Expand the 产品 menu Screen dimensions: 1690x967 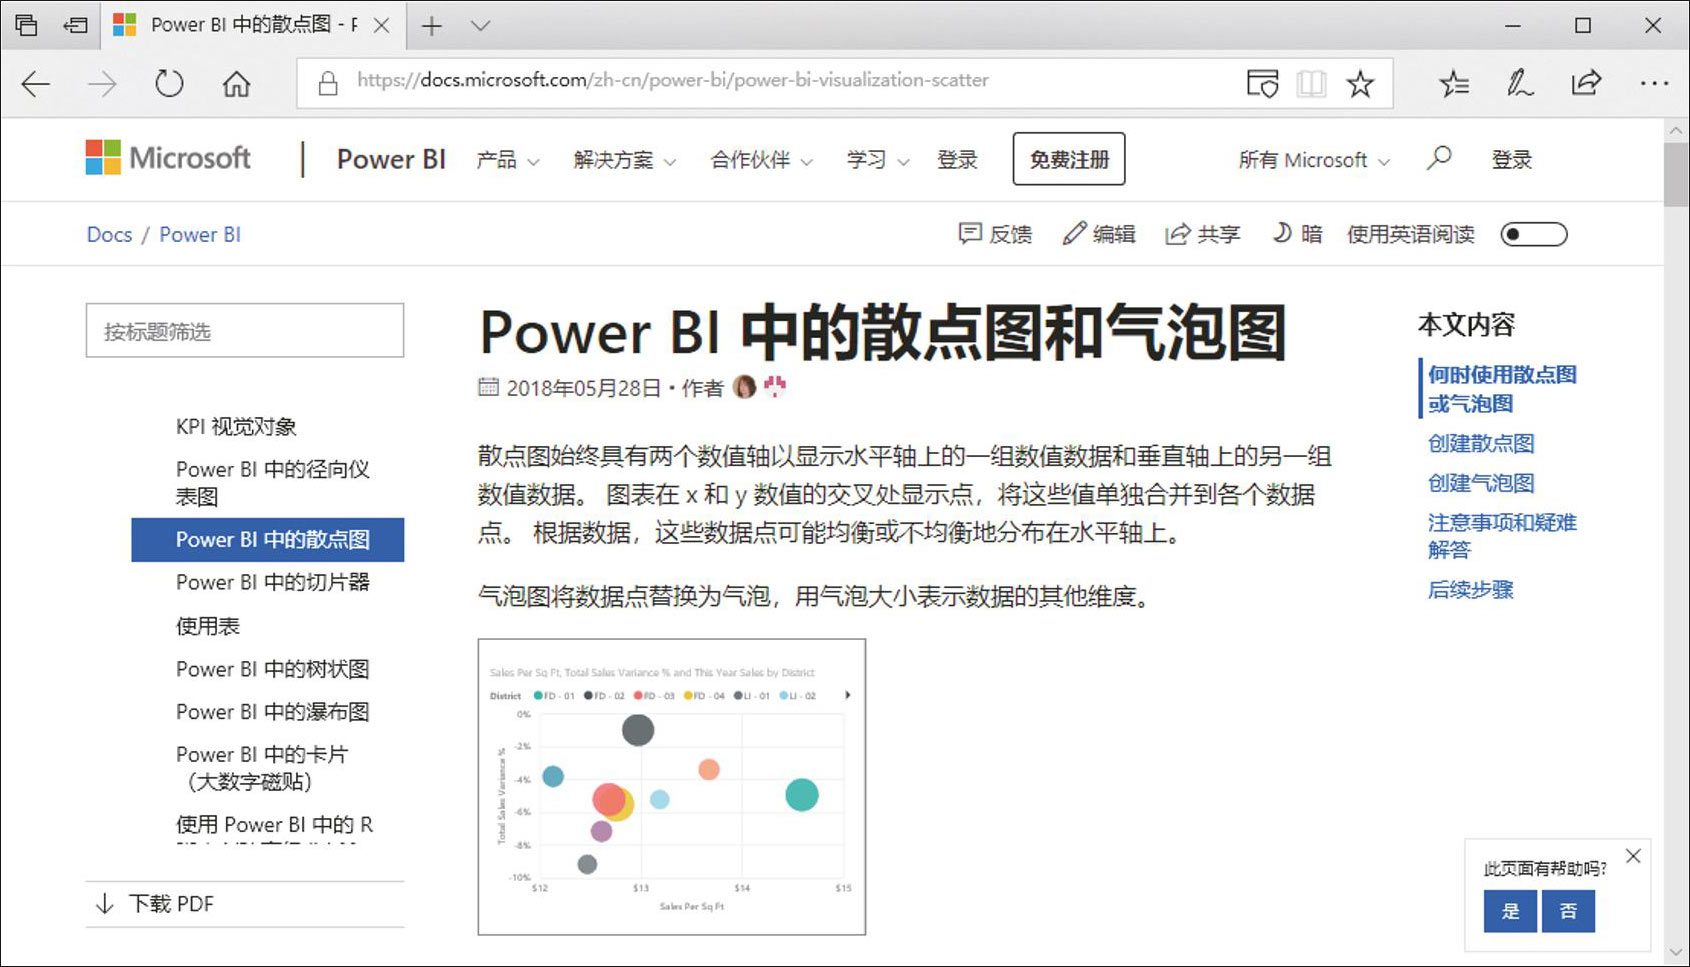coord(508,160)
